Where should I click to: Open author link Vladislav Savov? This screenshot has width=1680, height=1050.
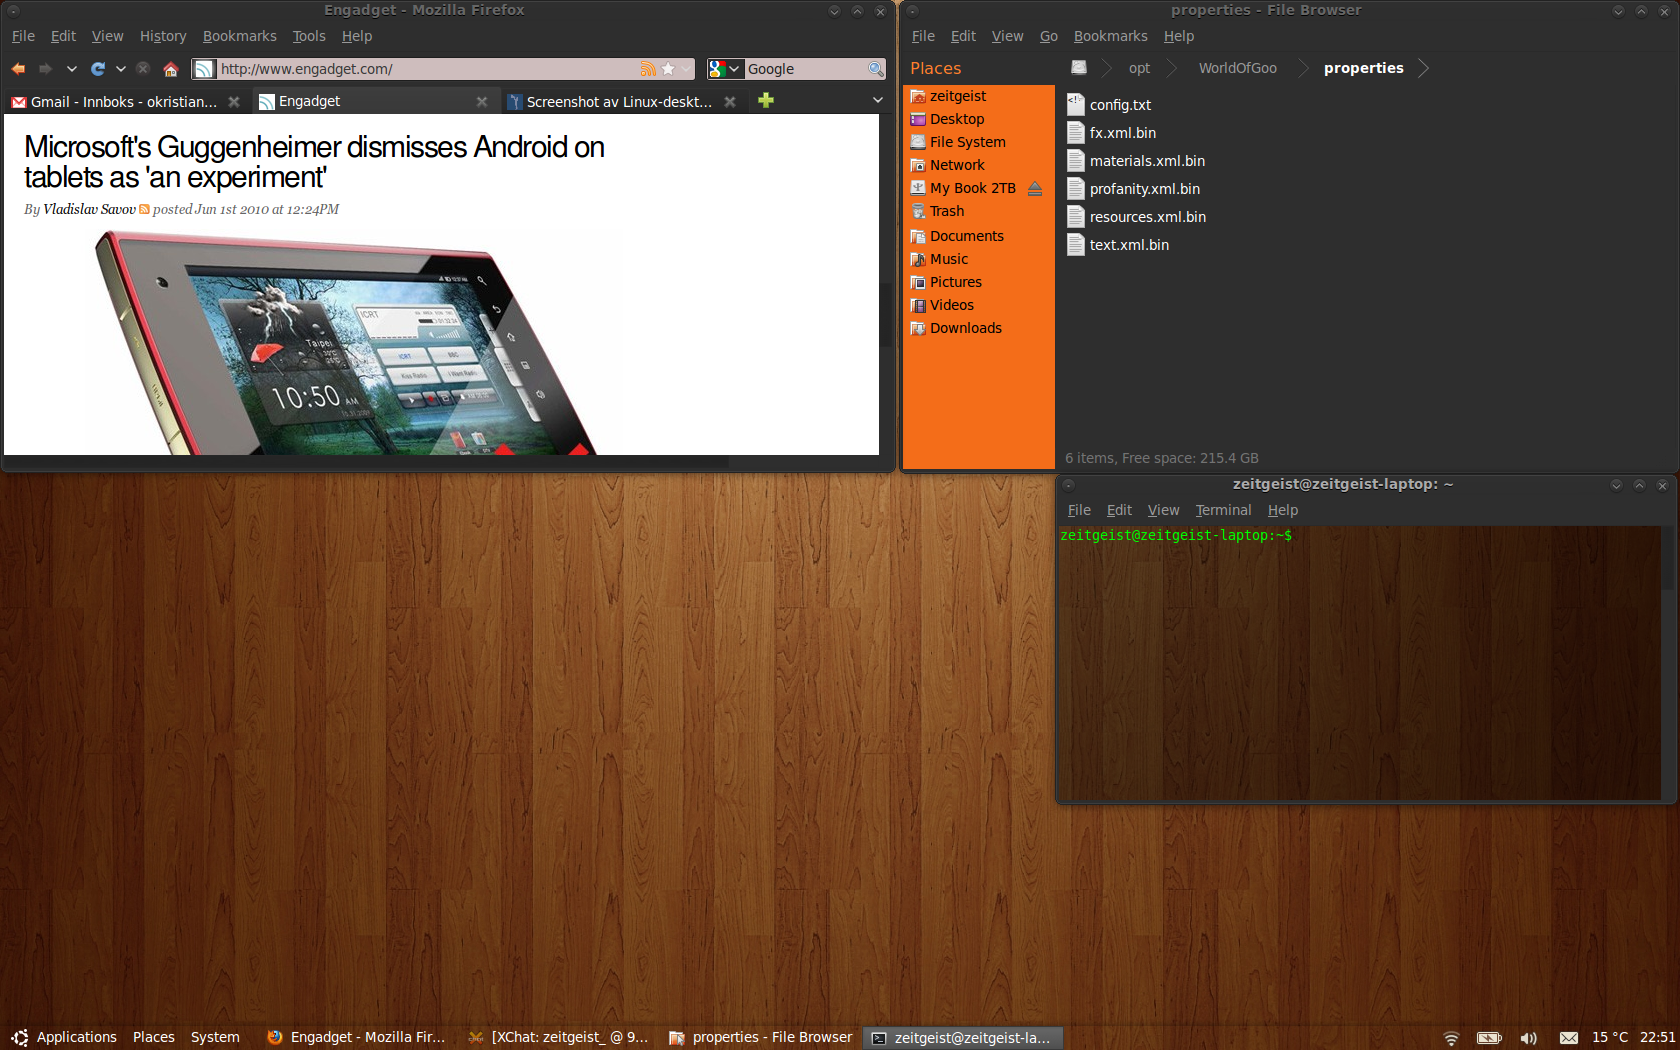point(89,209)
